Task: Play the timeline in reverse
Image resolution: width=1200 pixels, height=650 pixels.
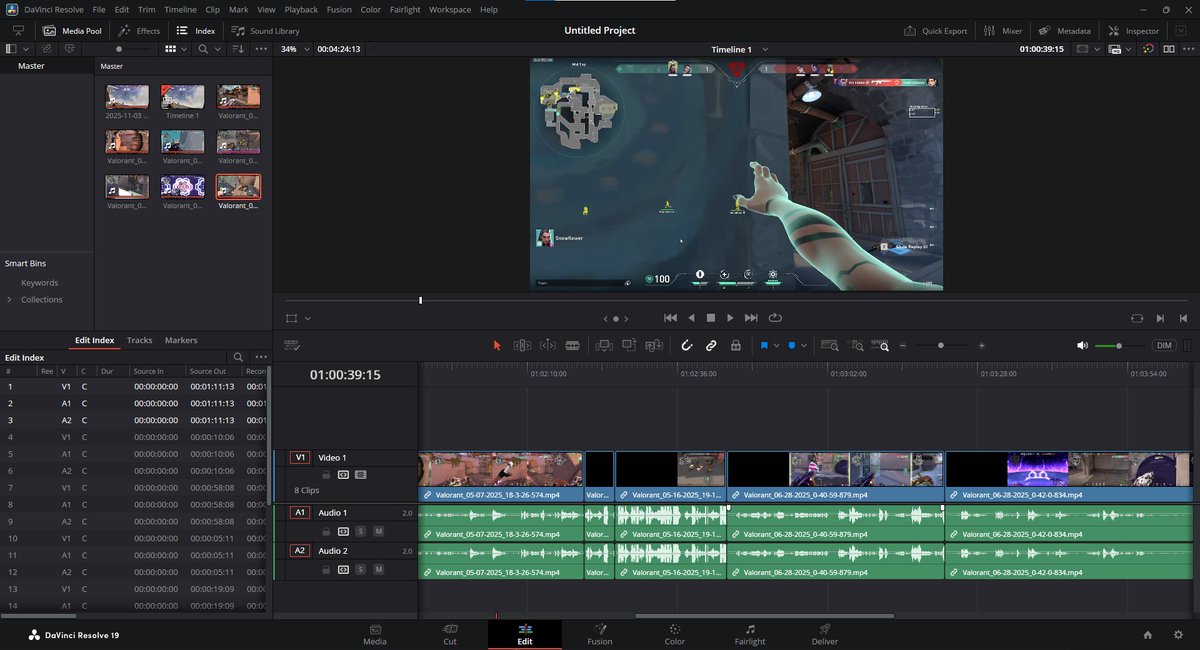Action: click(x=691, y=318)
